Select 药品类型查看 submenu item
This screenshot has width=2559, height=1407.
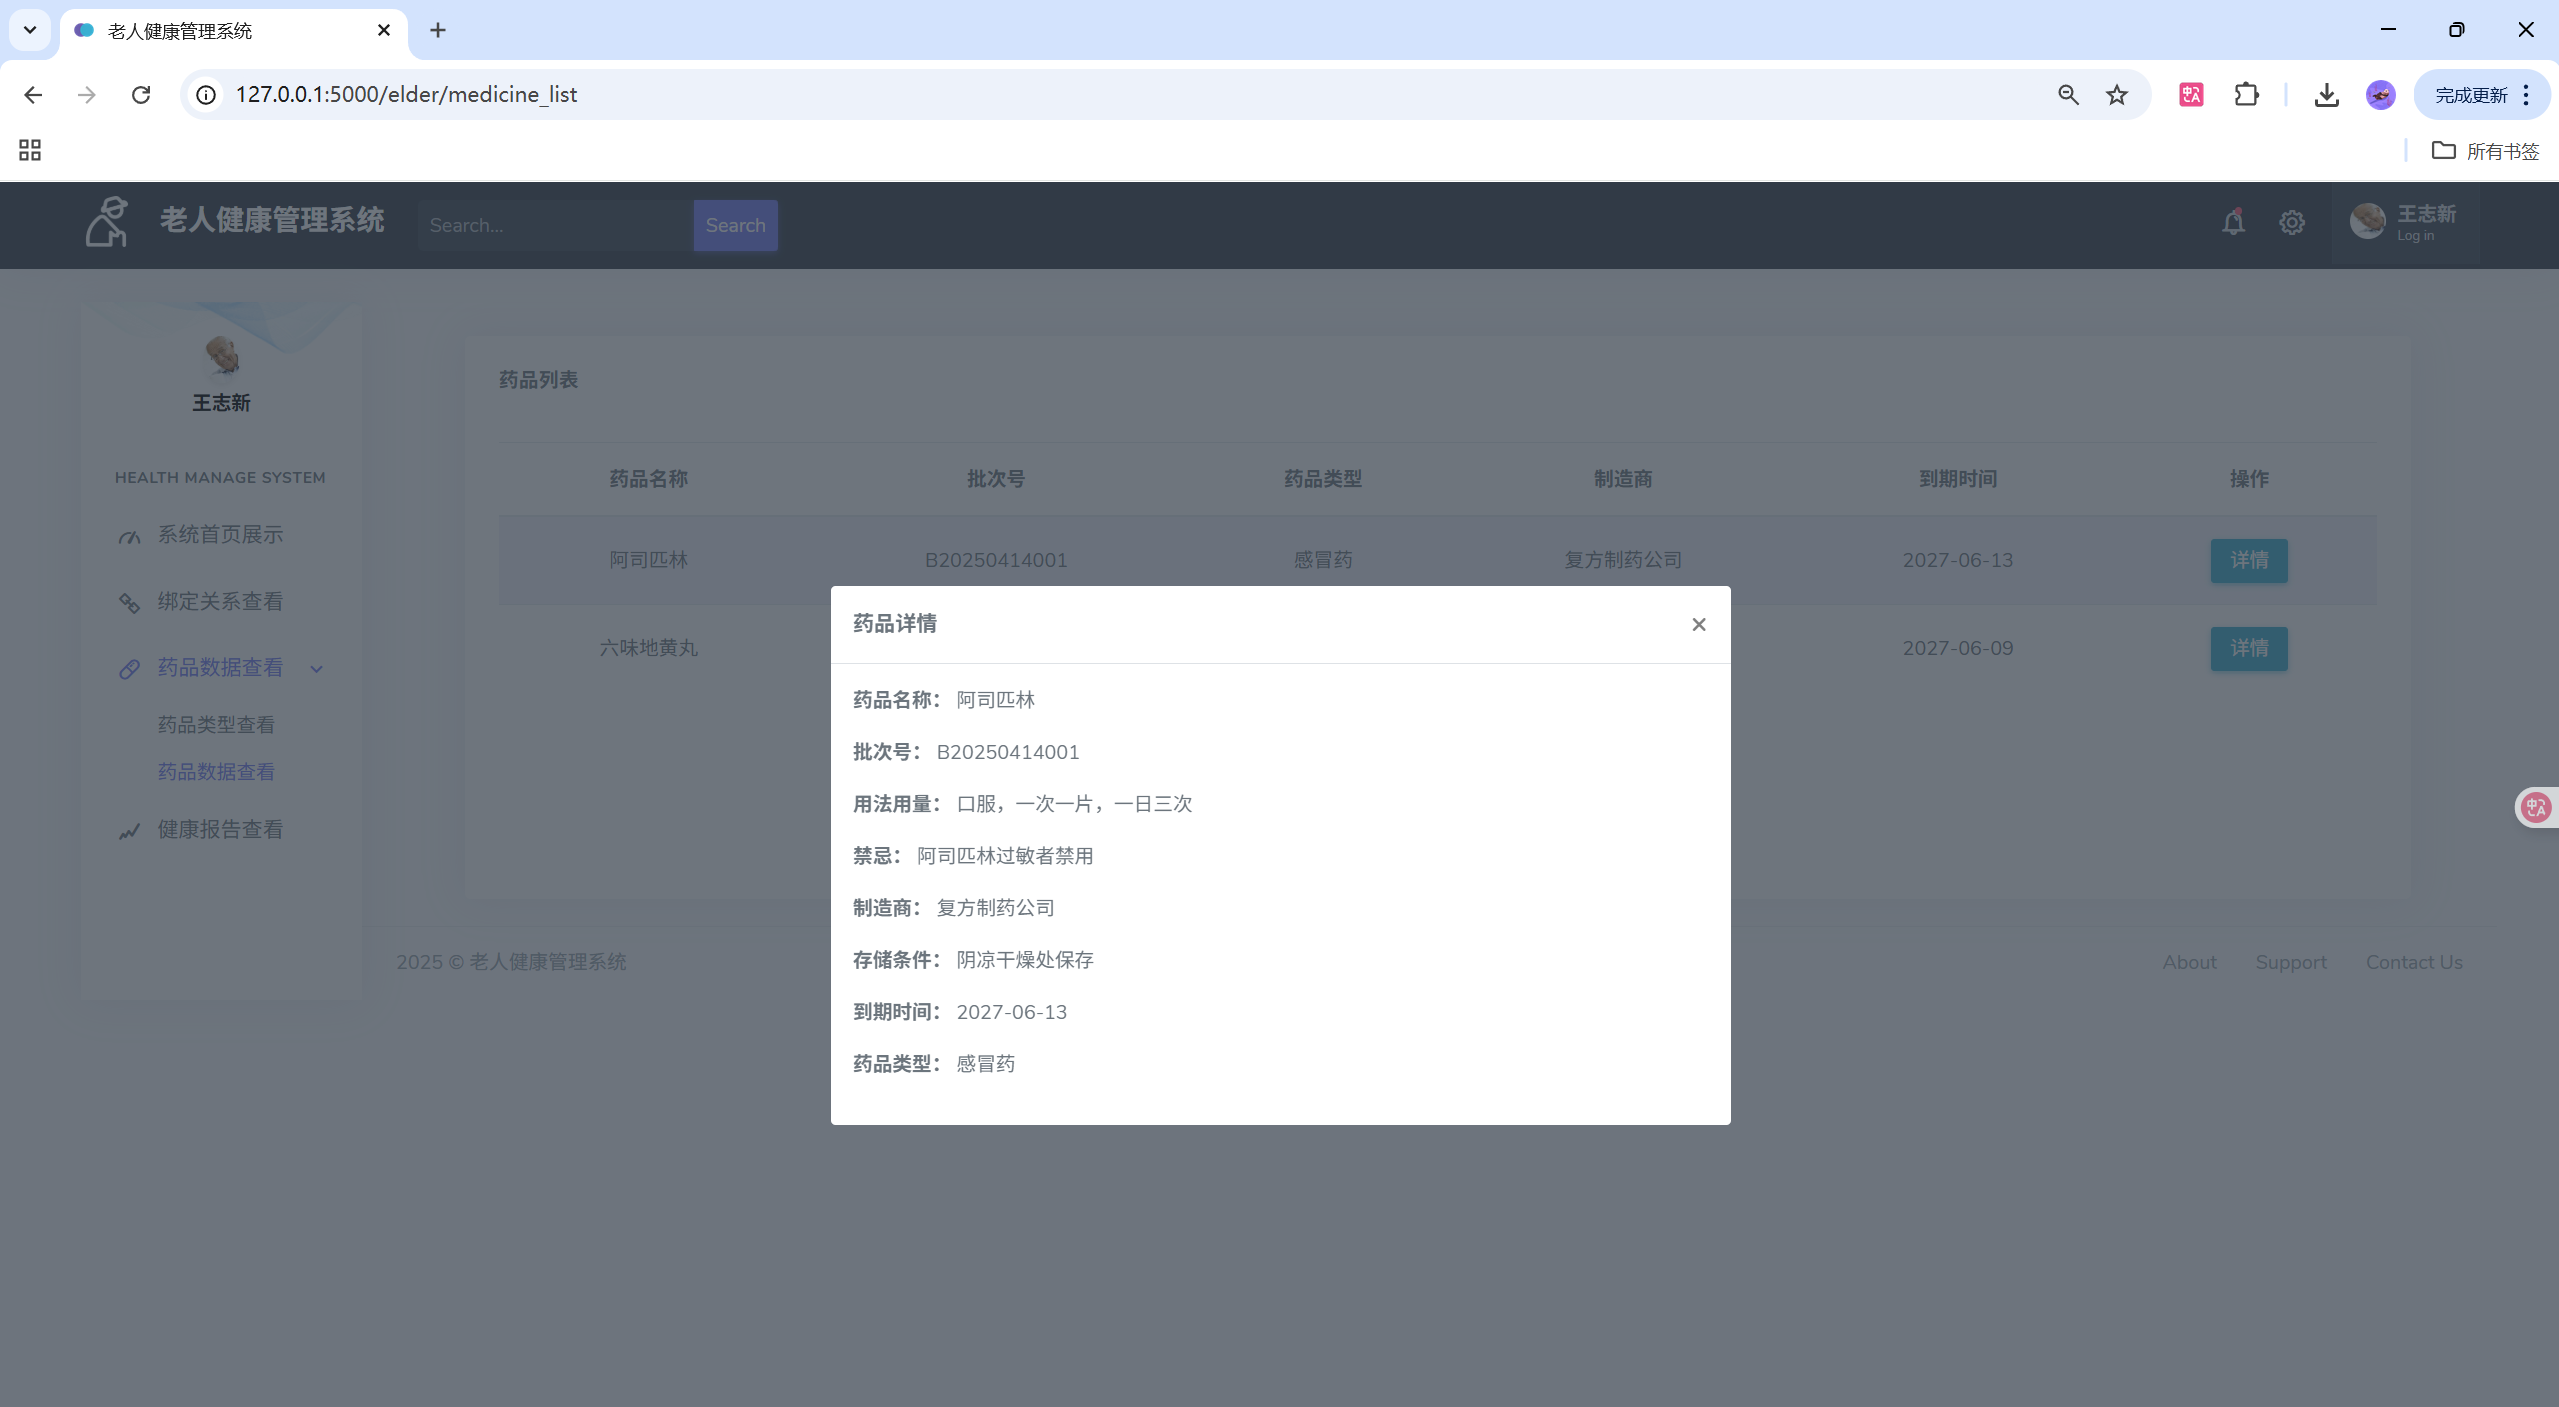(216, 725)
